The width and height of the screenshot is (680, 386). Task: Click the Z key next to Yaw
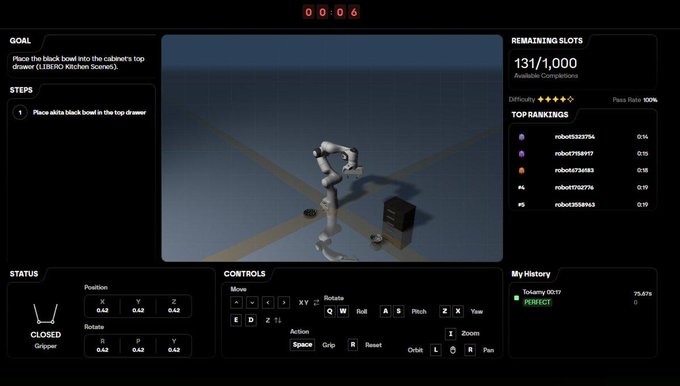coord(445,311)
